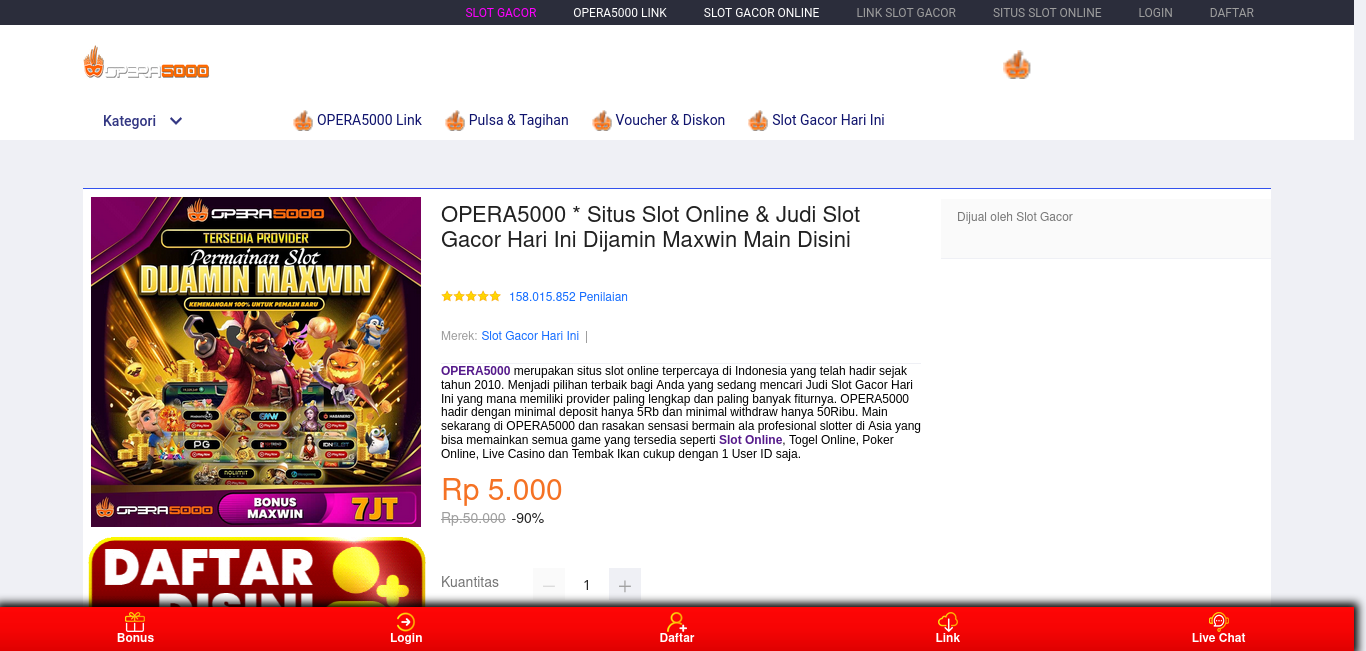Open SITUS SLOT ONLINE top menu item
Screen dimensions: 1366x651
[1047, 13]
